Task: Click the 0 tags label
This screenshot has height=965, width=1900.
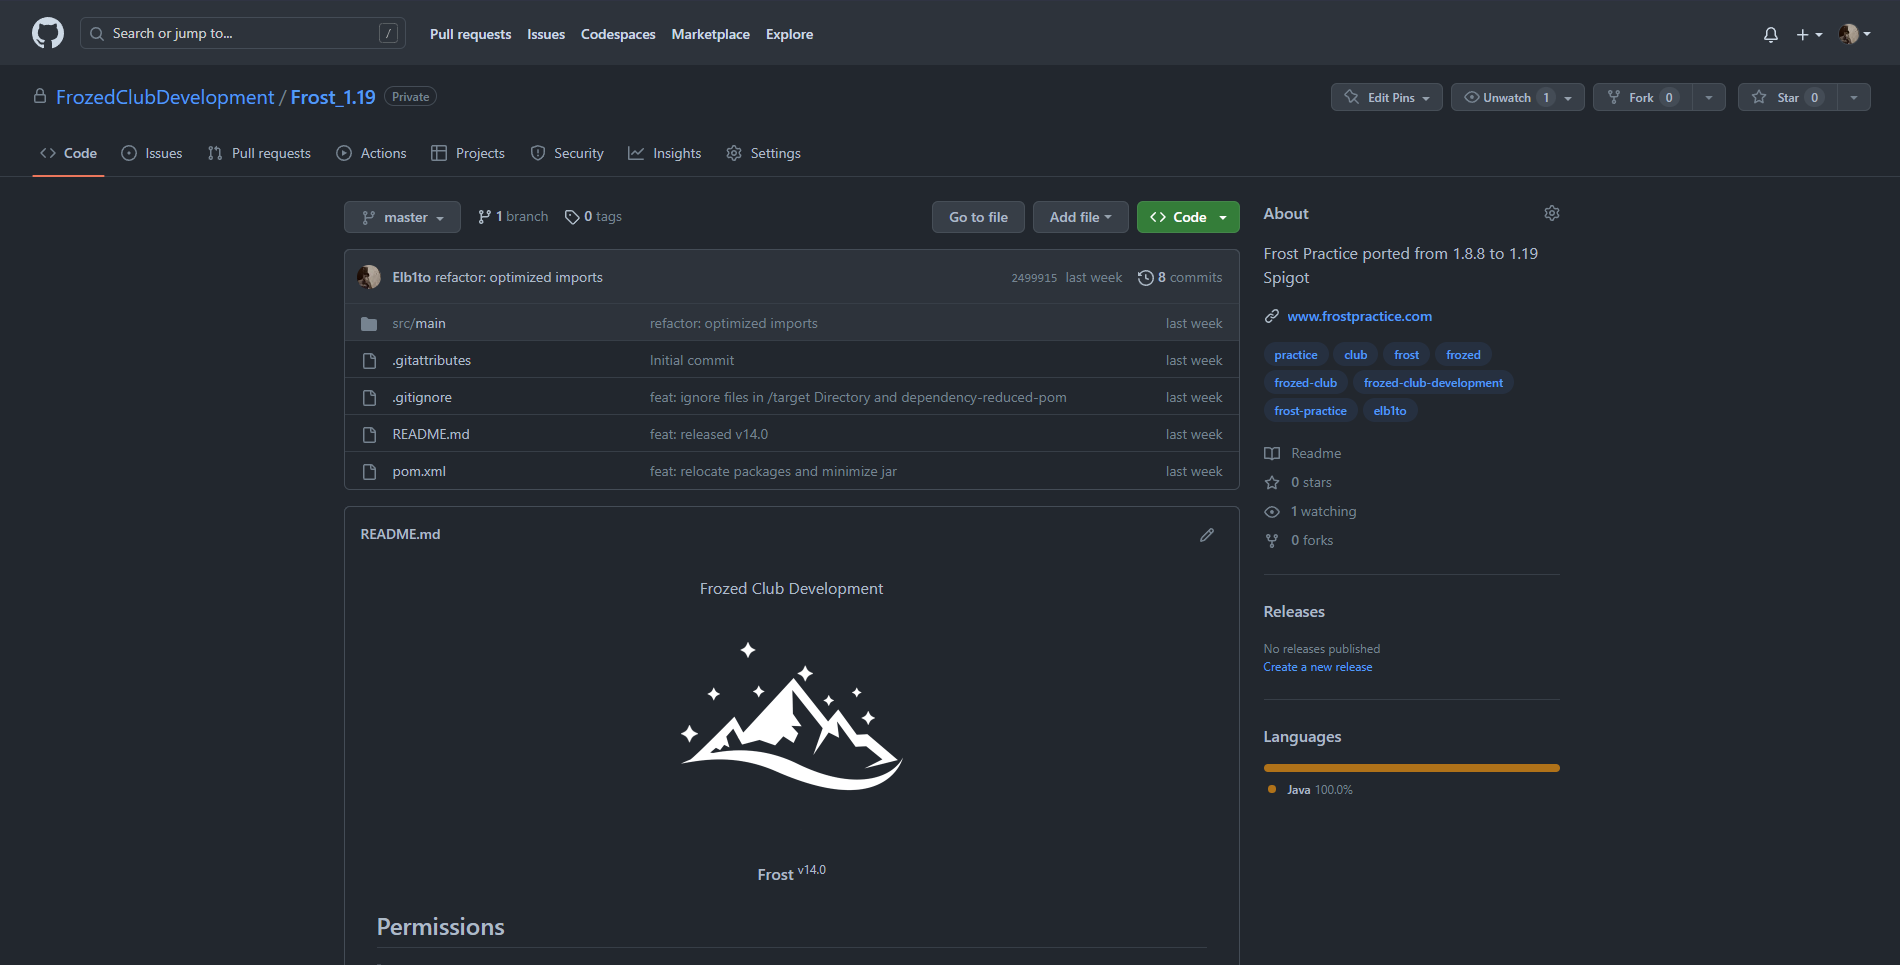Action: [593, 217]
